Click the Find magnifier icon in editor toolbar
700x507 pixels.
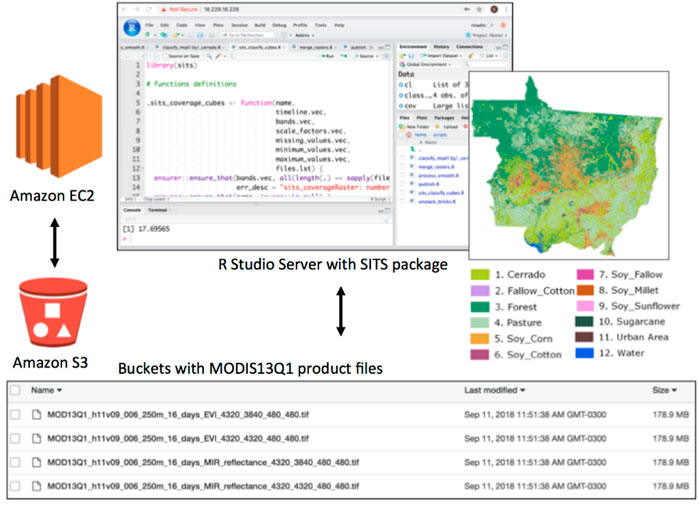(x=209, y=56)
